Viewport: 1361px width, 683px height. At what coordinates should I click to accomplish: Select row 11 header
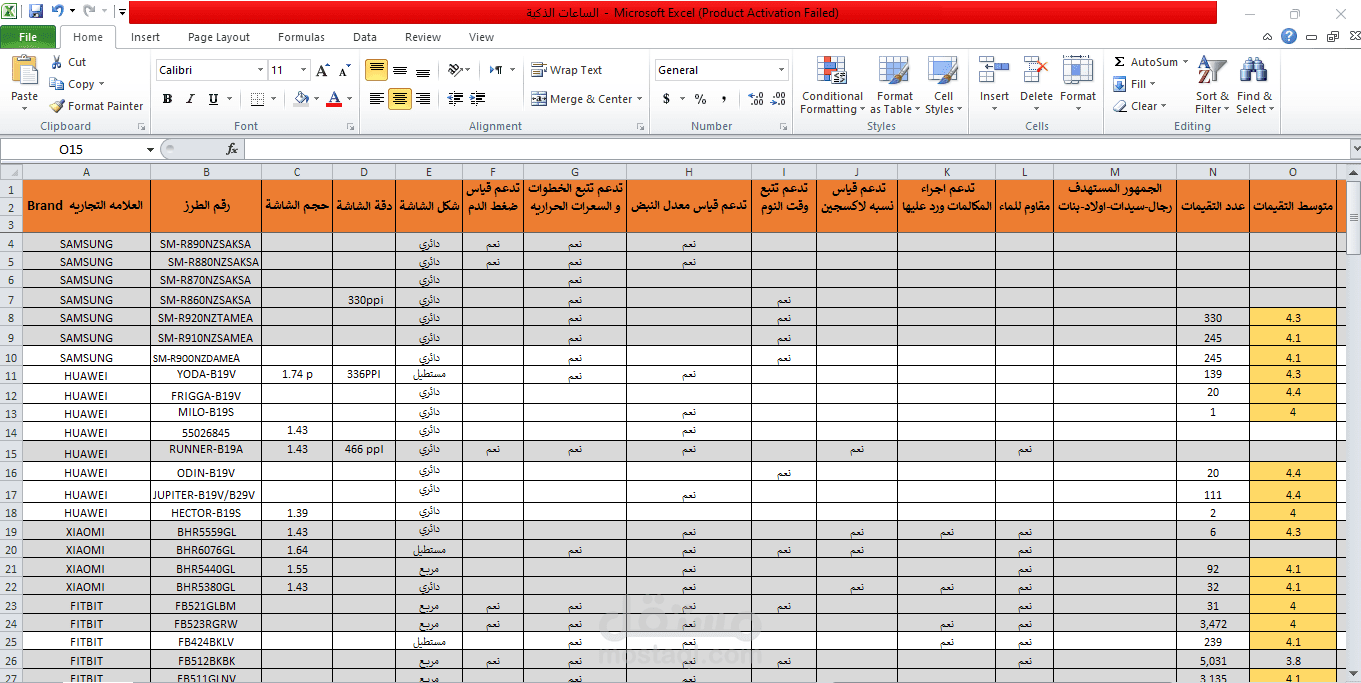pyautogui.click(x=11, y=376)
